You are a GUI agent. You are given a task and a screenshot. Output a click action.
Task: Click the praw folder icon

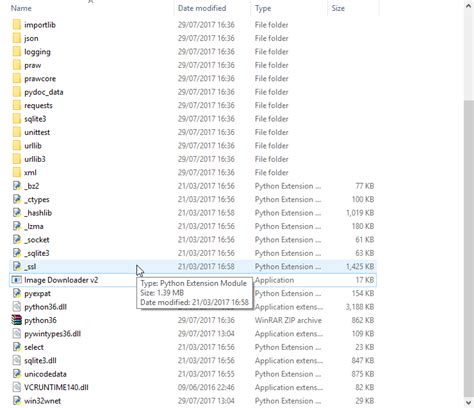[17, 65]
